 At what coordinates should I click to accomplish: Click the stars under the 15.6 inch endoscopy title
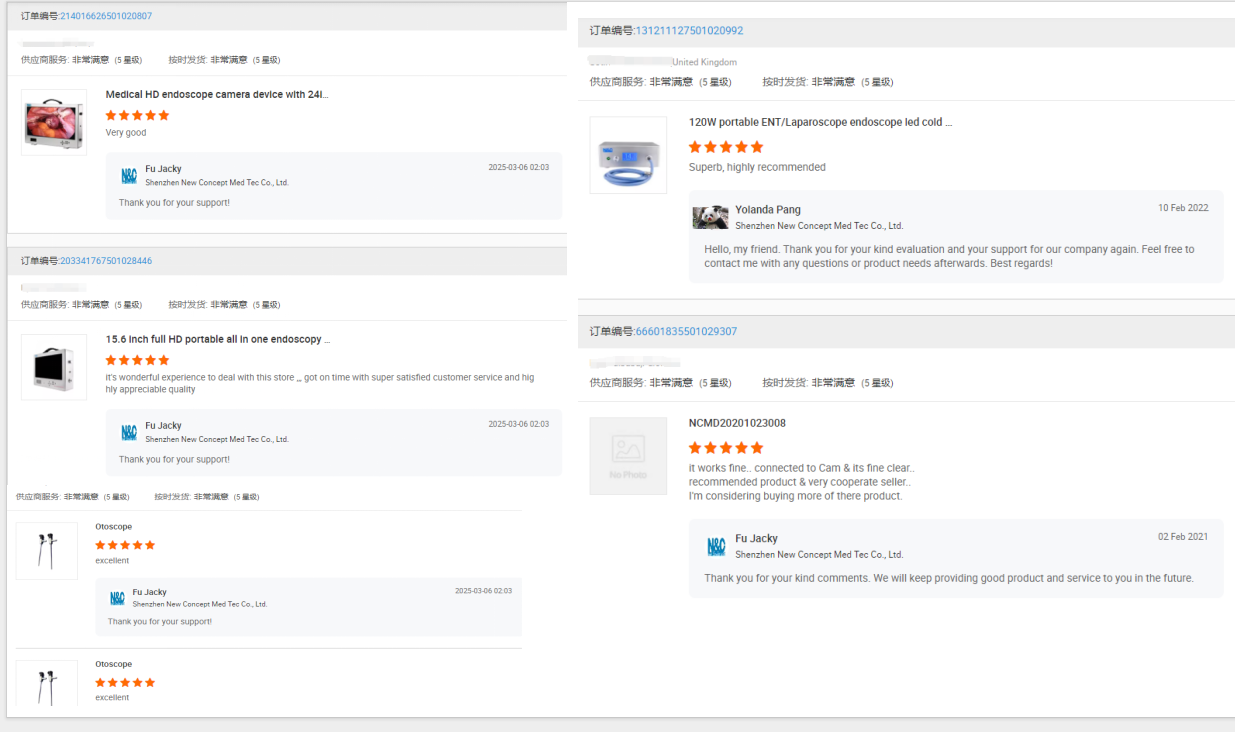click(x=137, y=360)
